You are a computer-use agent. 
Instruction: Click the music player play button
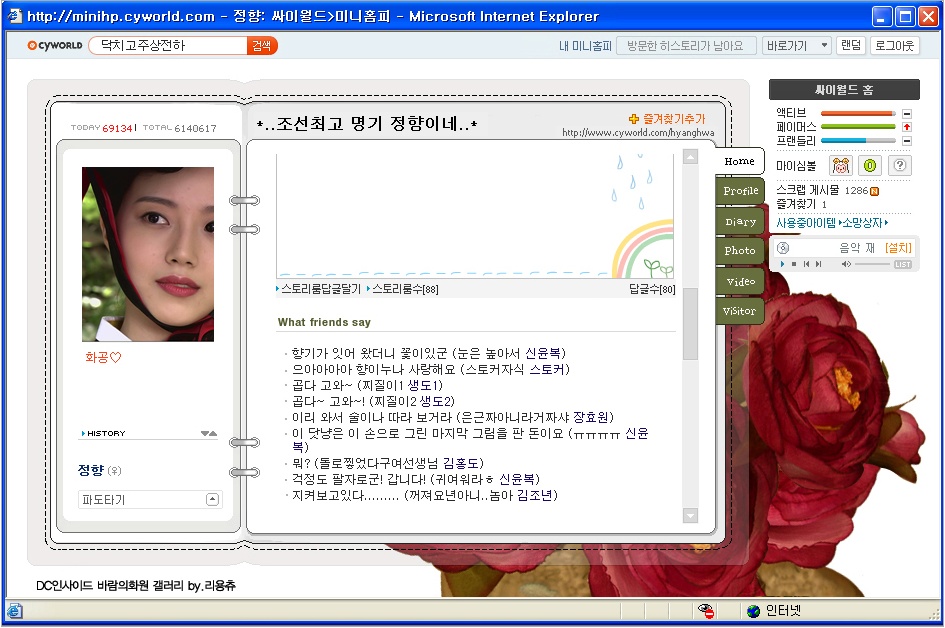click(782, 264)
